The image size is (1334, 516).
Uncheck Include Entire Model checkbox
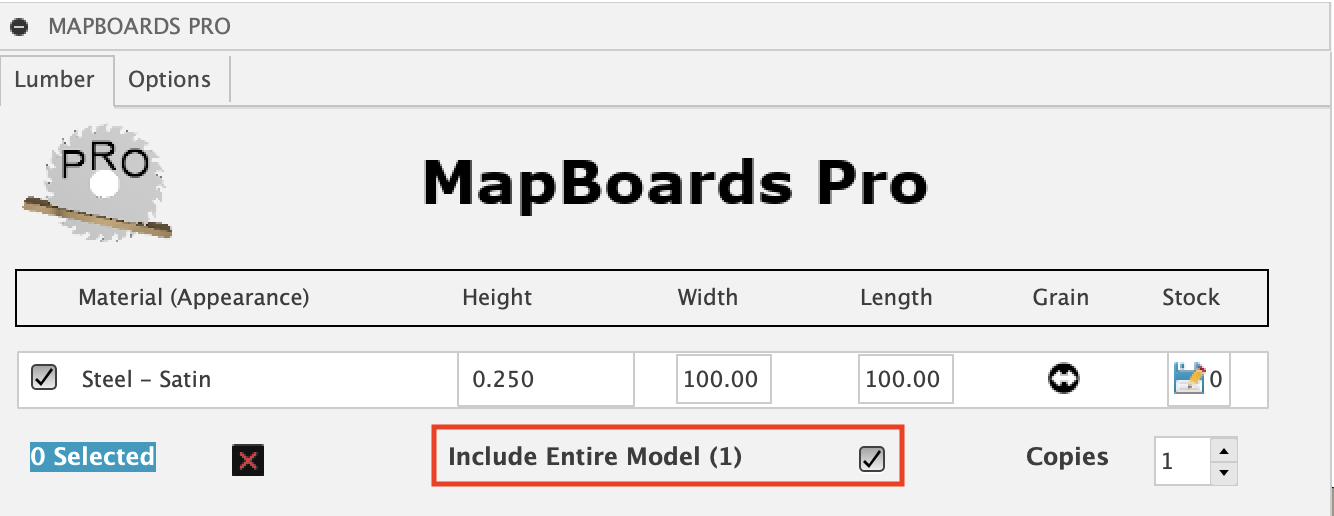872,458
